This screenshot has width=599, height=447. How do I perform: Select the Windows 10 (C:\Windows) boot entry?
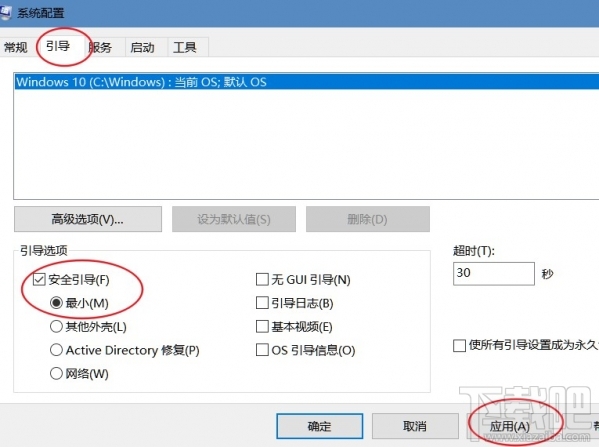[307, 82]
